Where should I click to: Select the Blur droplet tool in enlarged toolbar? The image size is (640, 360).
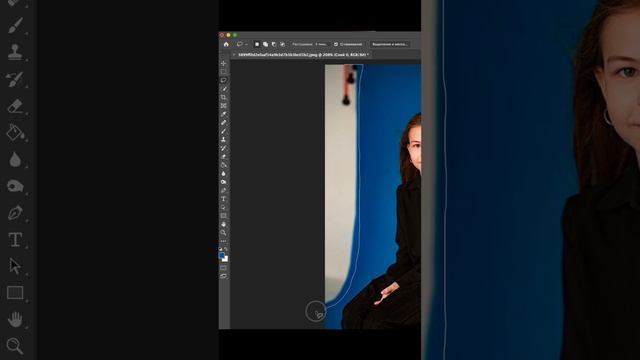click(x=15, y=160)
